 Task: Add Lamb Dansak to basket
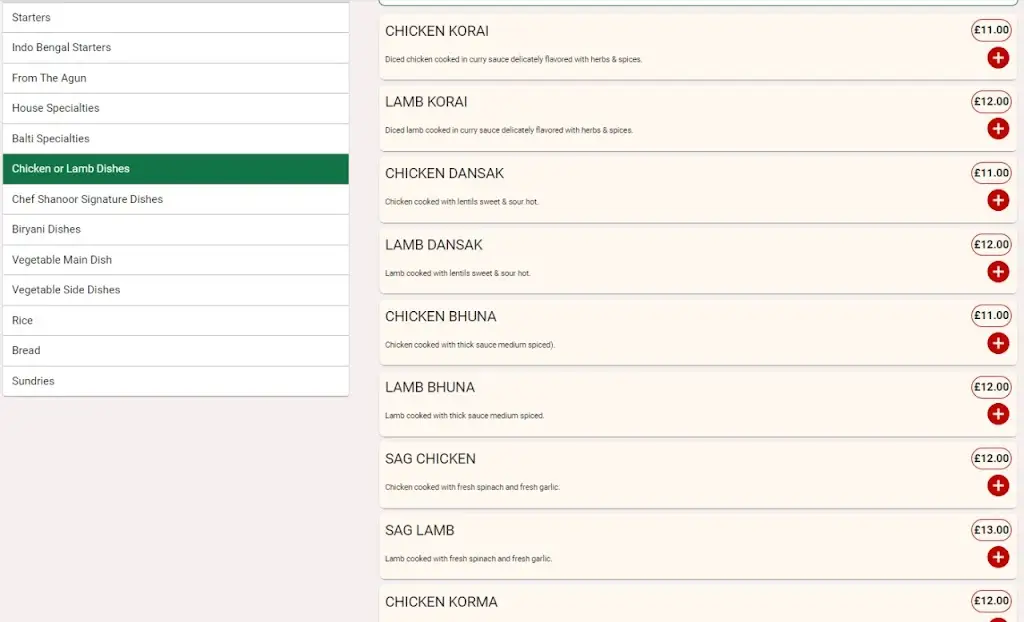[997, 272]
